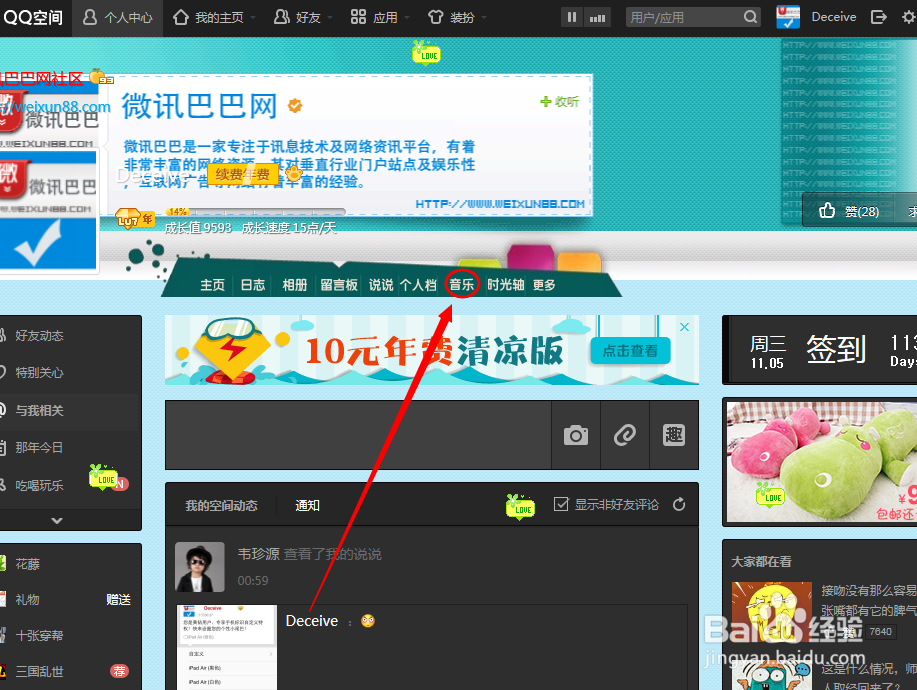
Task: Click the 荐 red badge by 三国乱世
Action: (119, 671)
